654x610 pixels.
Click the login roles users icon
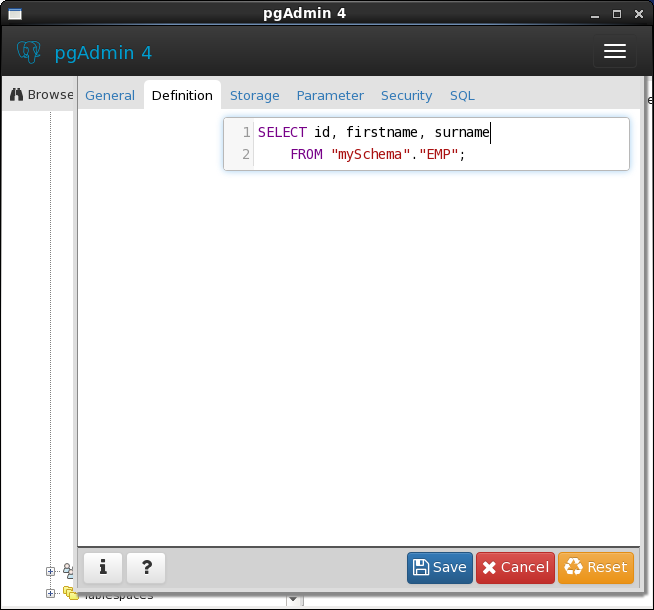coord(68,570)
